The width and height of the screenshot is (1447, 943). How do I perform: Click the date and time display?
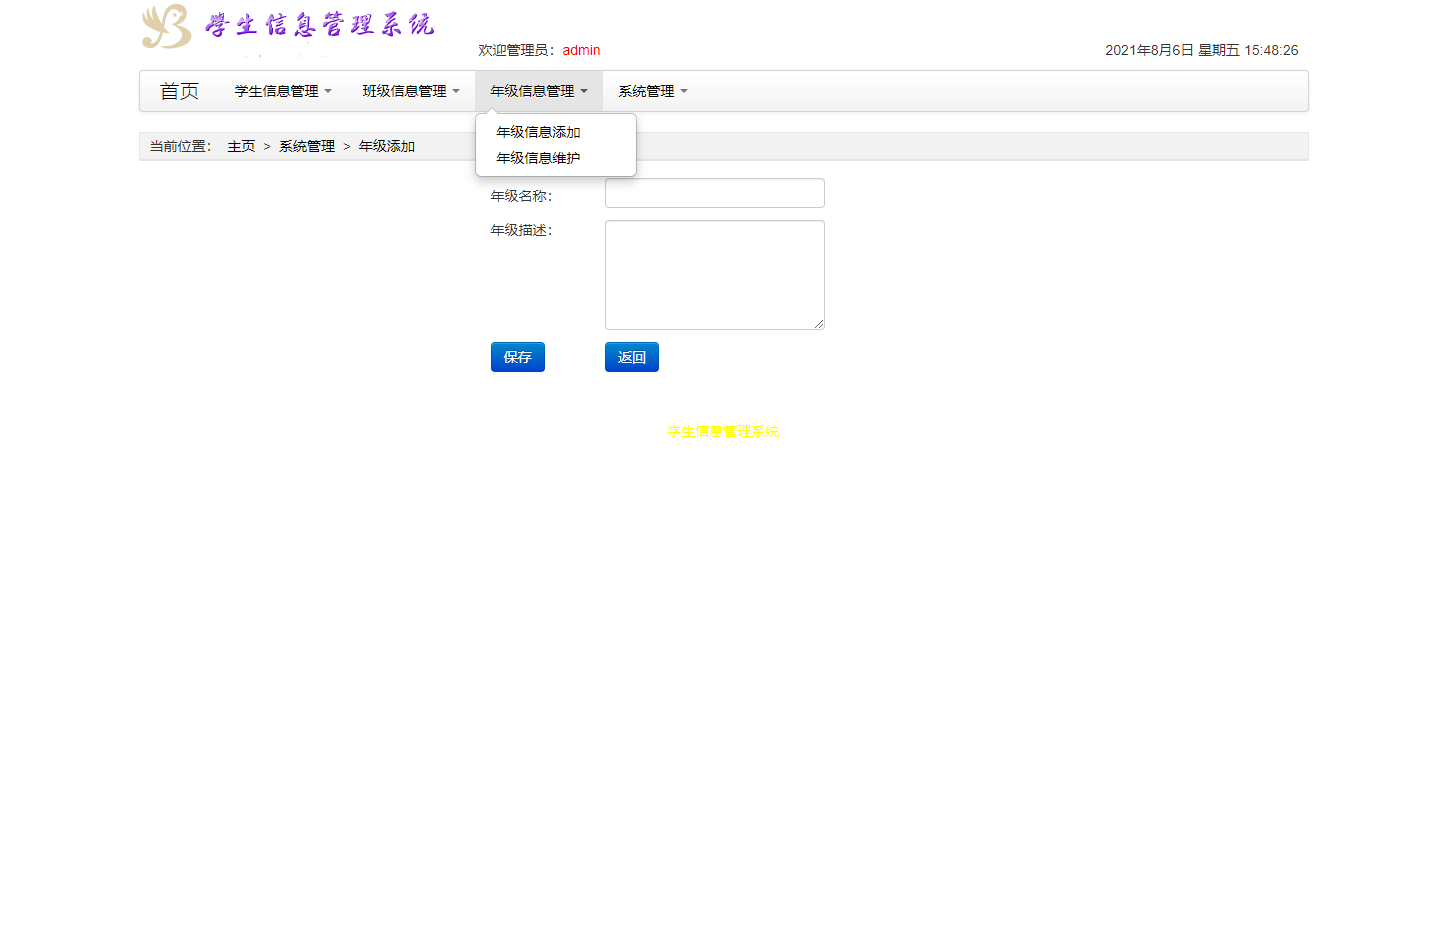[x=1200, y=50]
